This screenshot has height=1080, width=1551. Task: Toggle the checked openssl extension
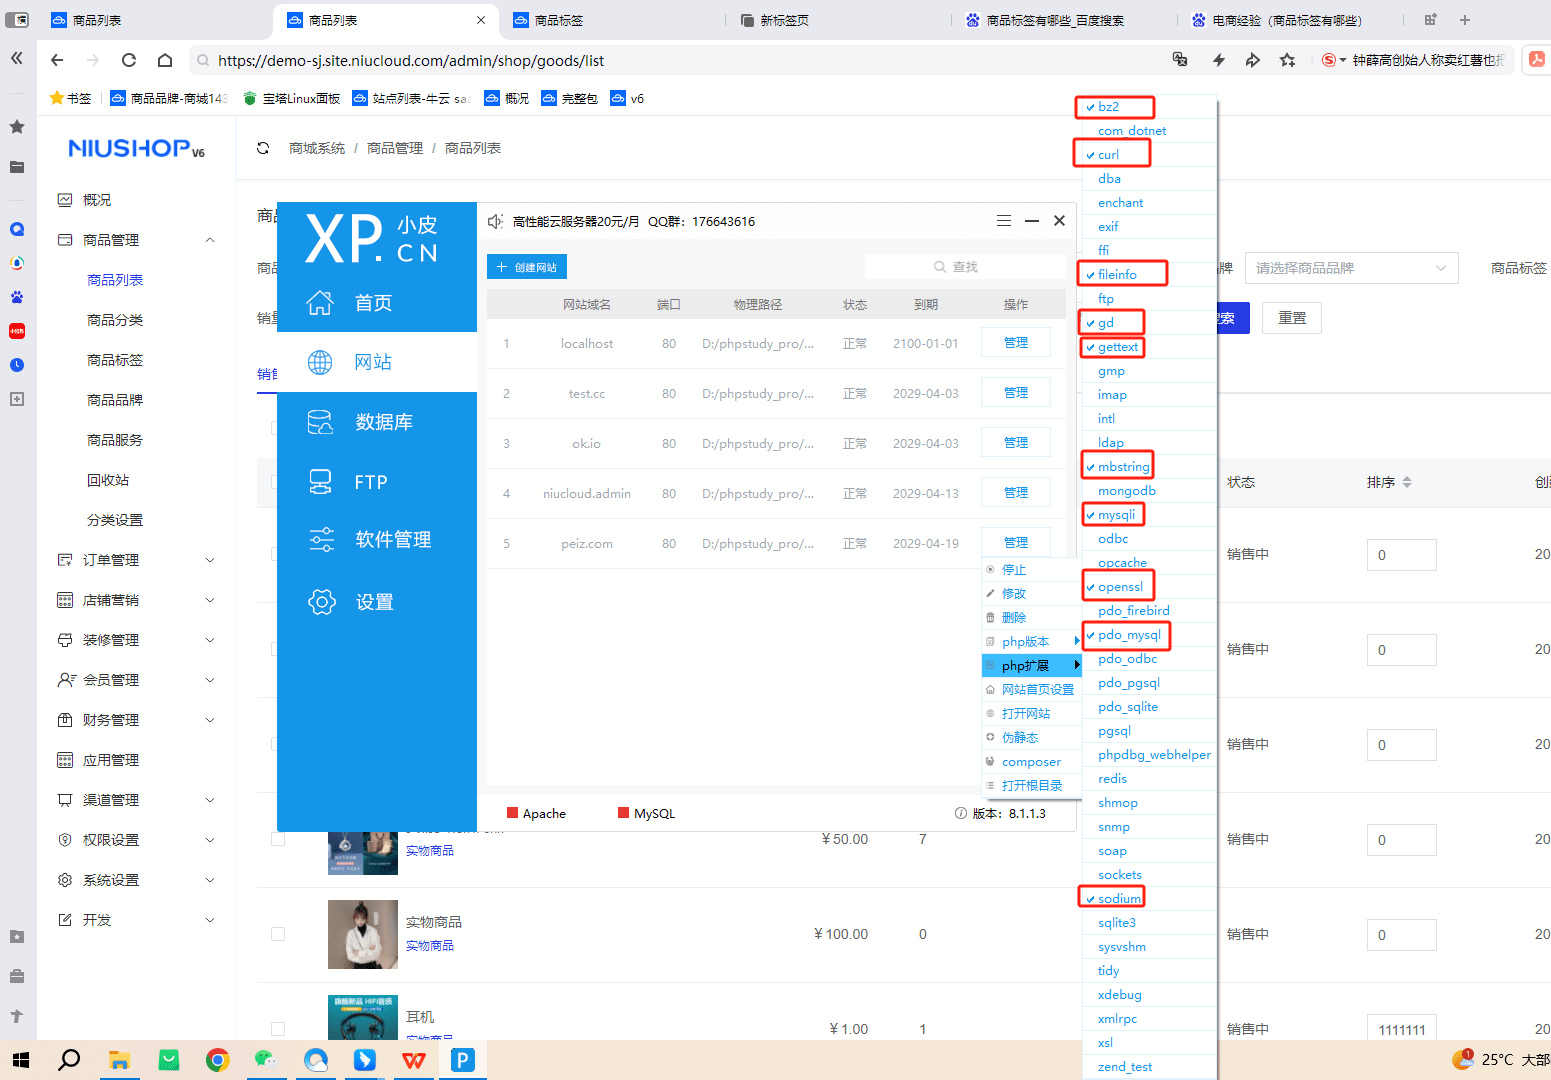[1120, 587]
